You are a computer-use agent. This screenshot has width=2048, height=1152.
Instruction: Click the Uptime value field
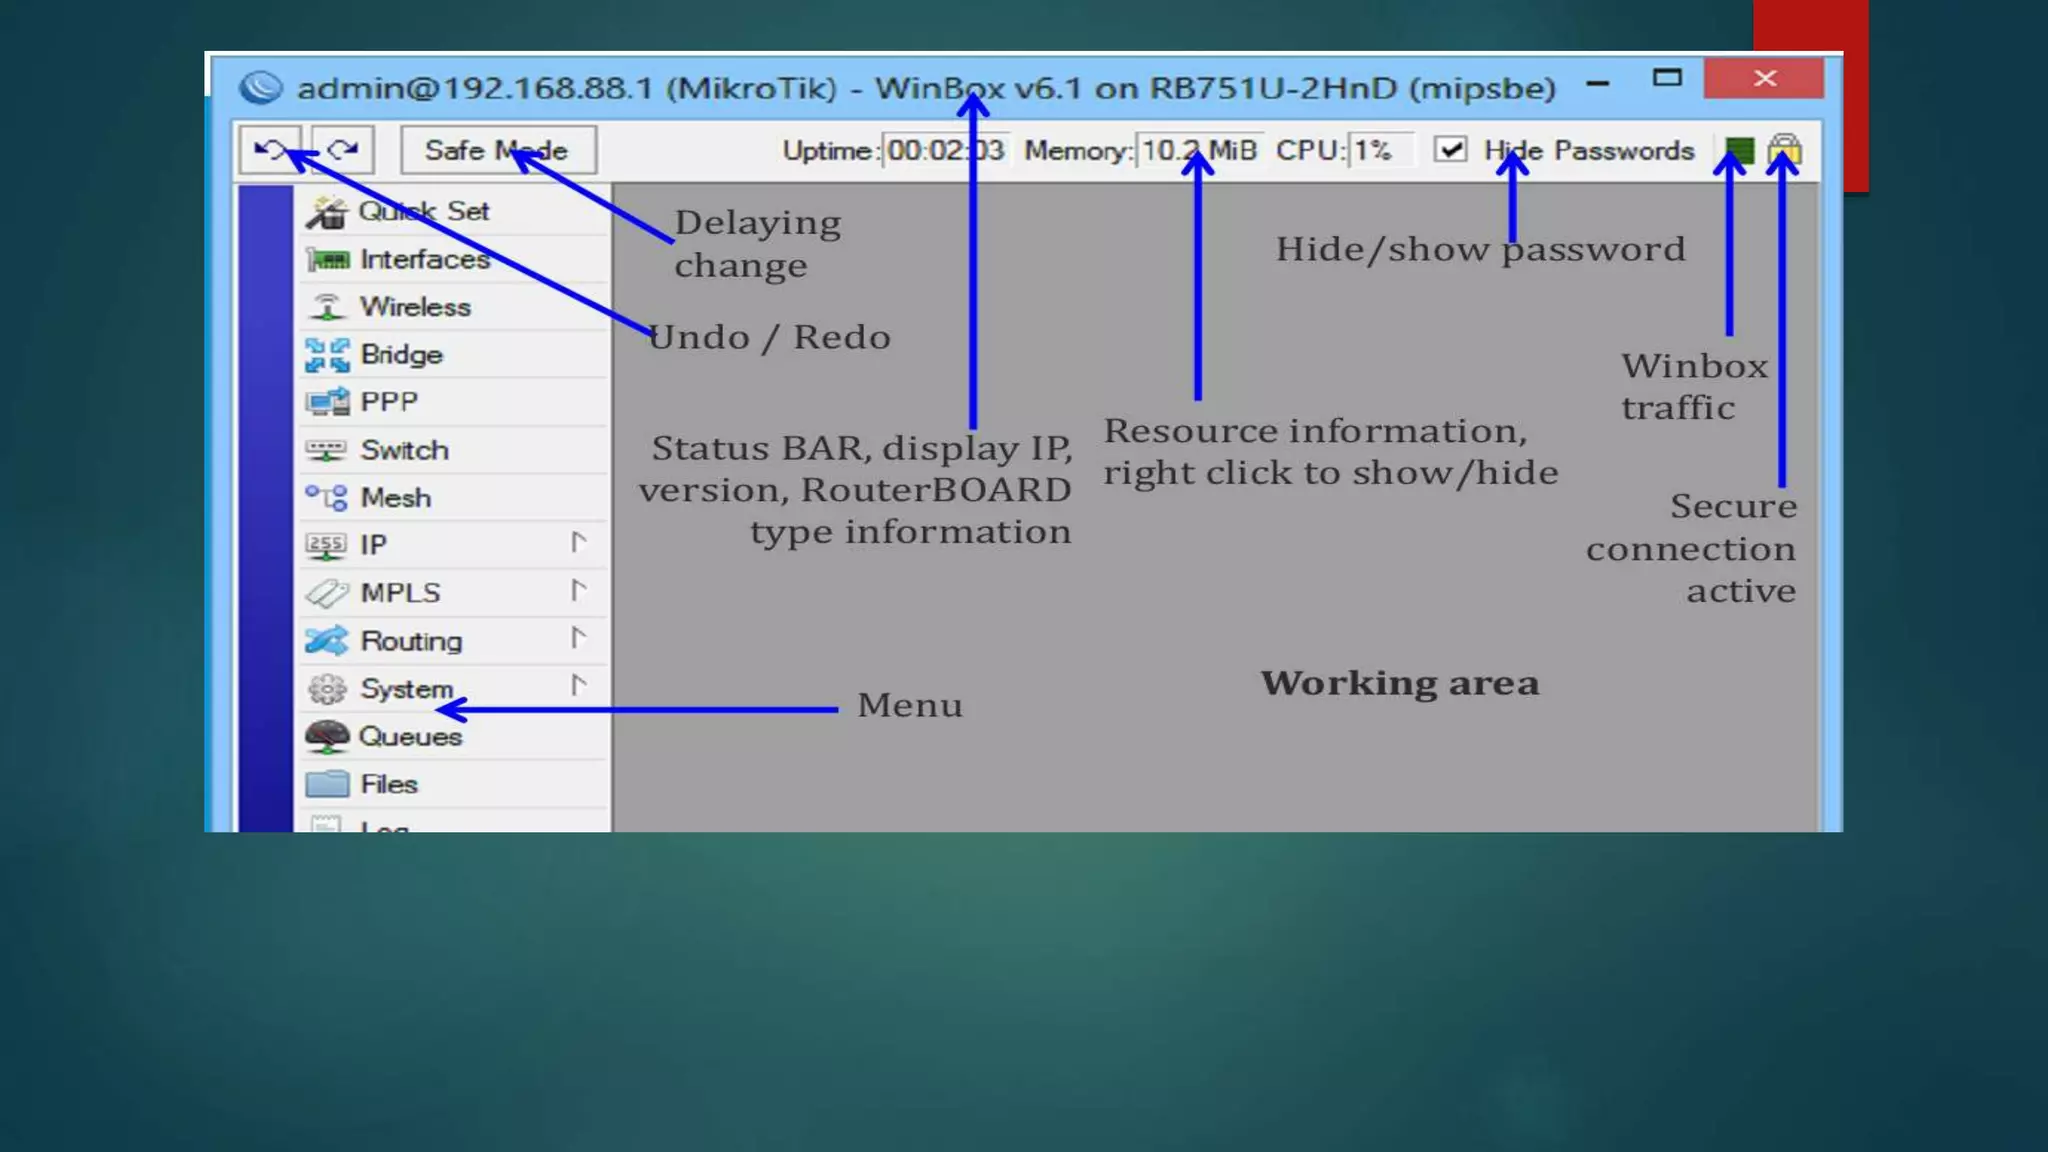coord(945,151)
